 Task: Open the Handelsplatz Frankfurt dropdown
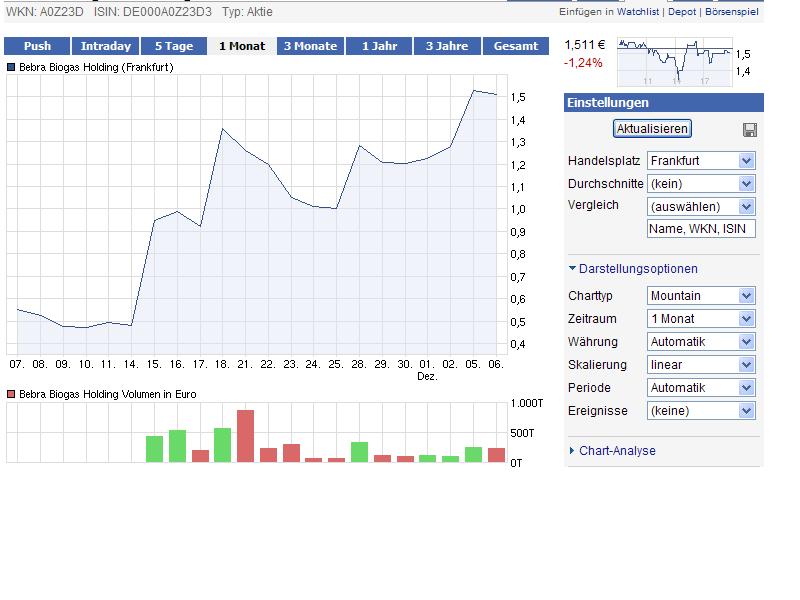tap(701, 161)
